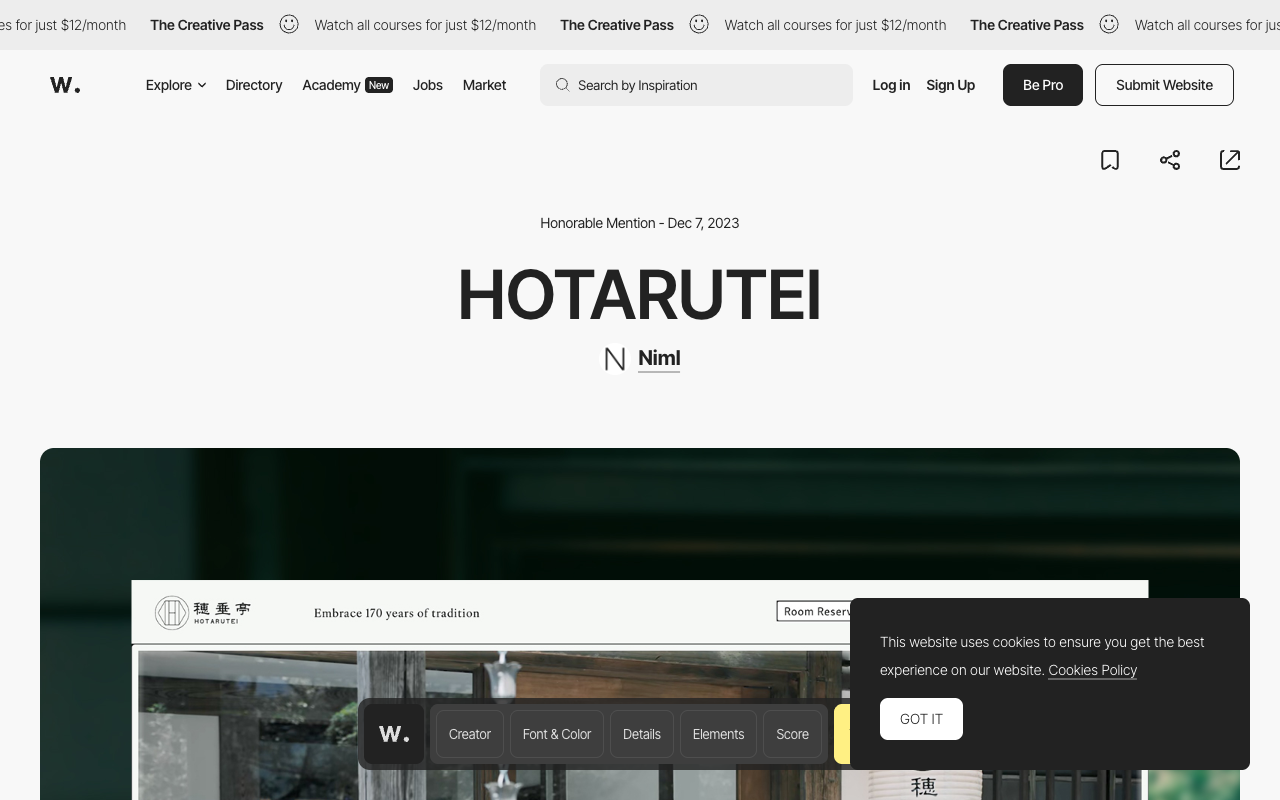Save site with the bookmark icon

tap(1110, 160)
